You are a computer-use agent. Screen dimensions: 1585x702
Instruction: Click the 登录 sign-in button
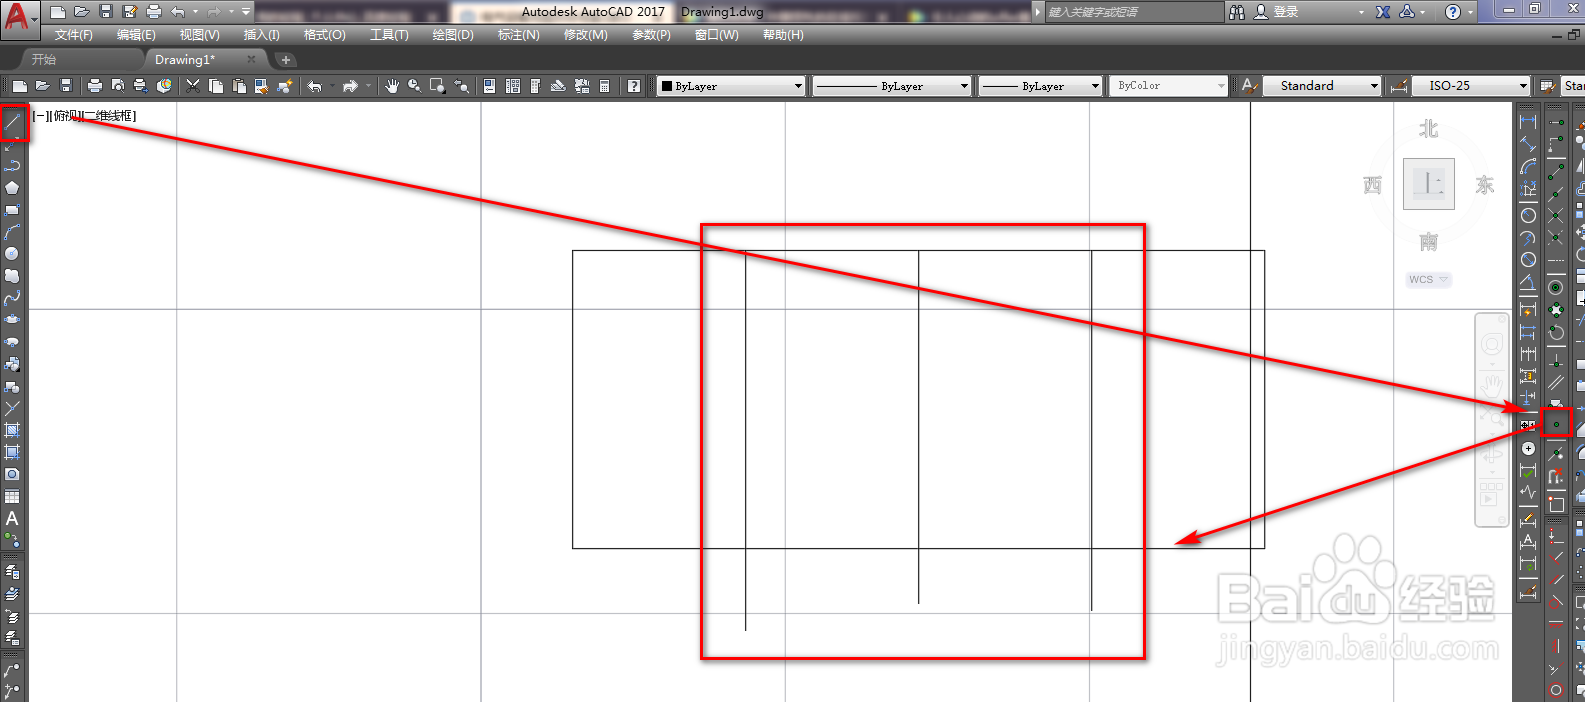[x=1277, y=12]
